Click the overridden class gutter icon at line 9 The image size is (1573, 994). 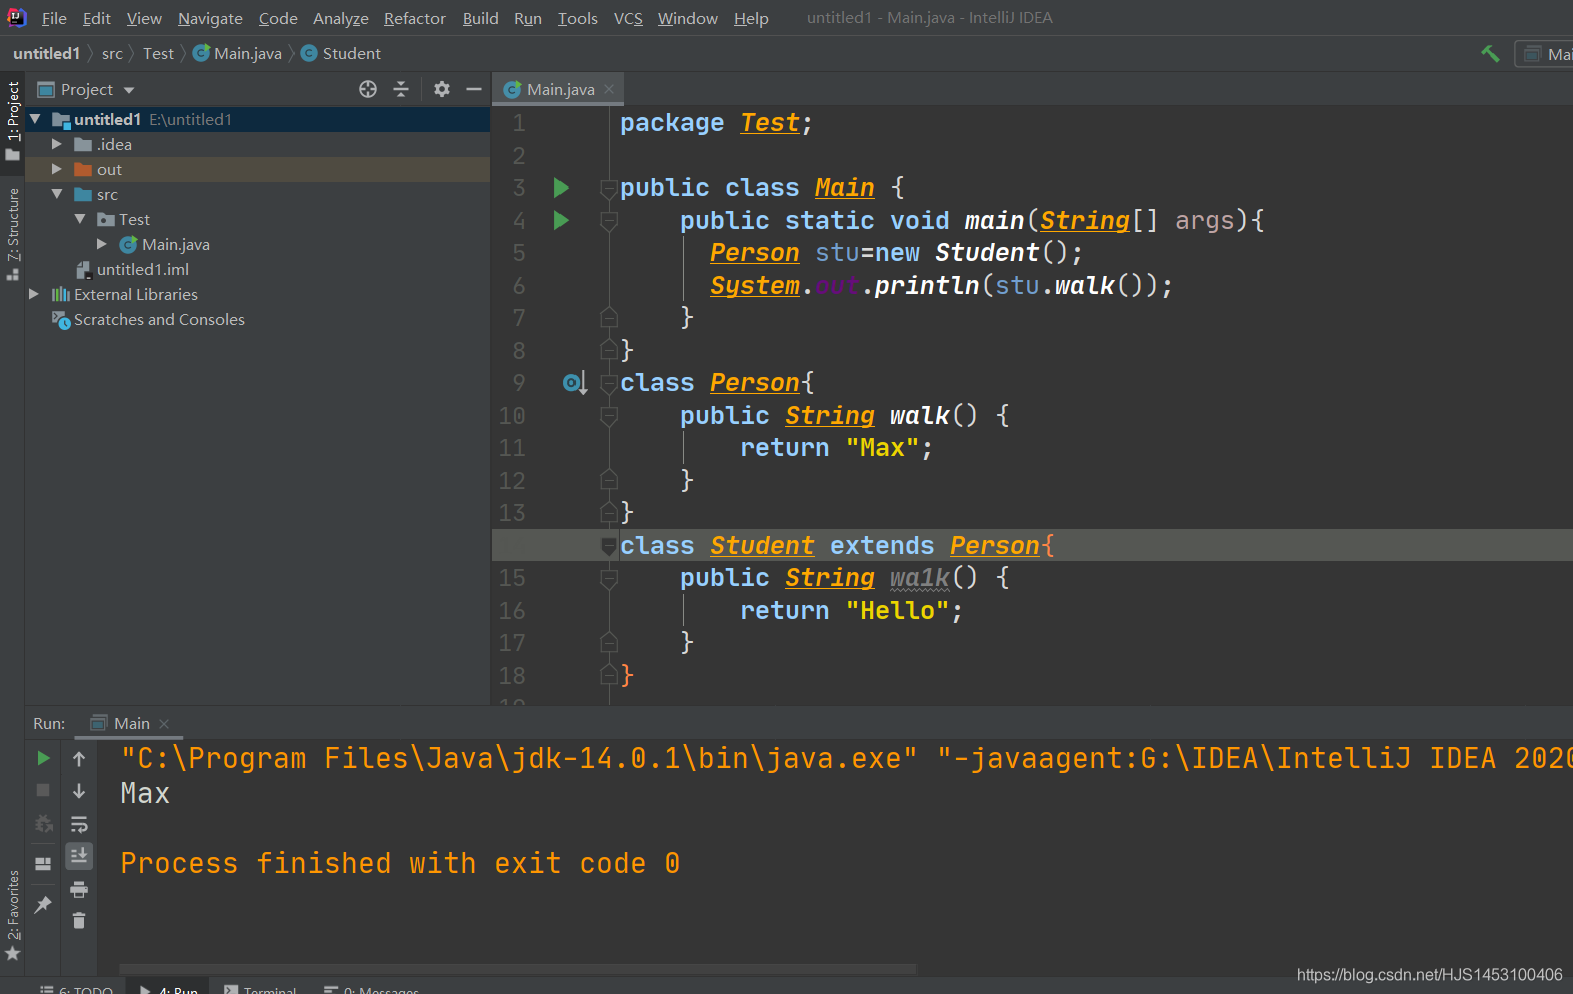[x=574, y=383]
